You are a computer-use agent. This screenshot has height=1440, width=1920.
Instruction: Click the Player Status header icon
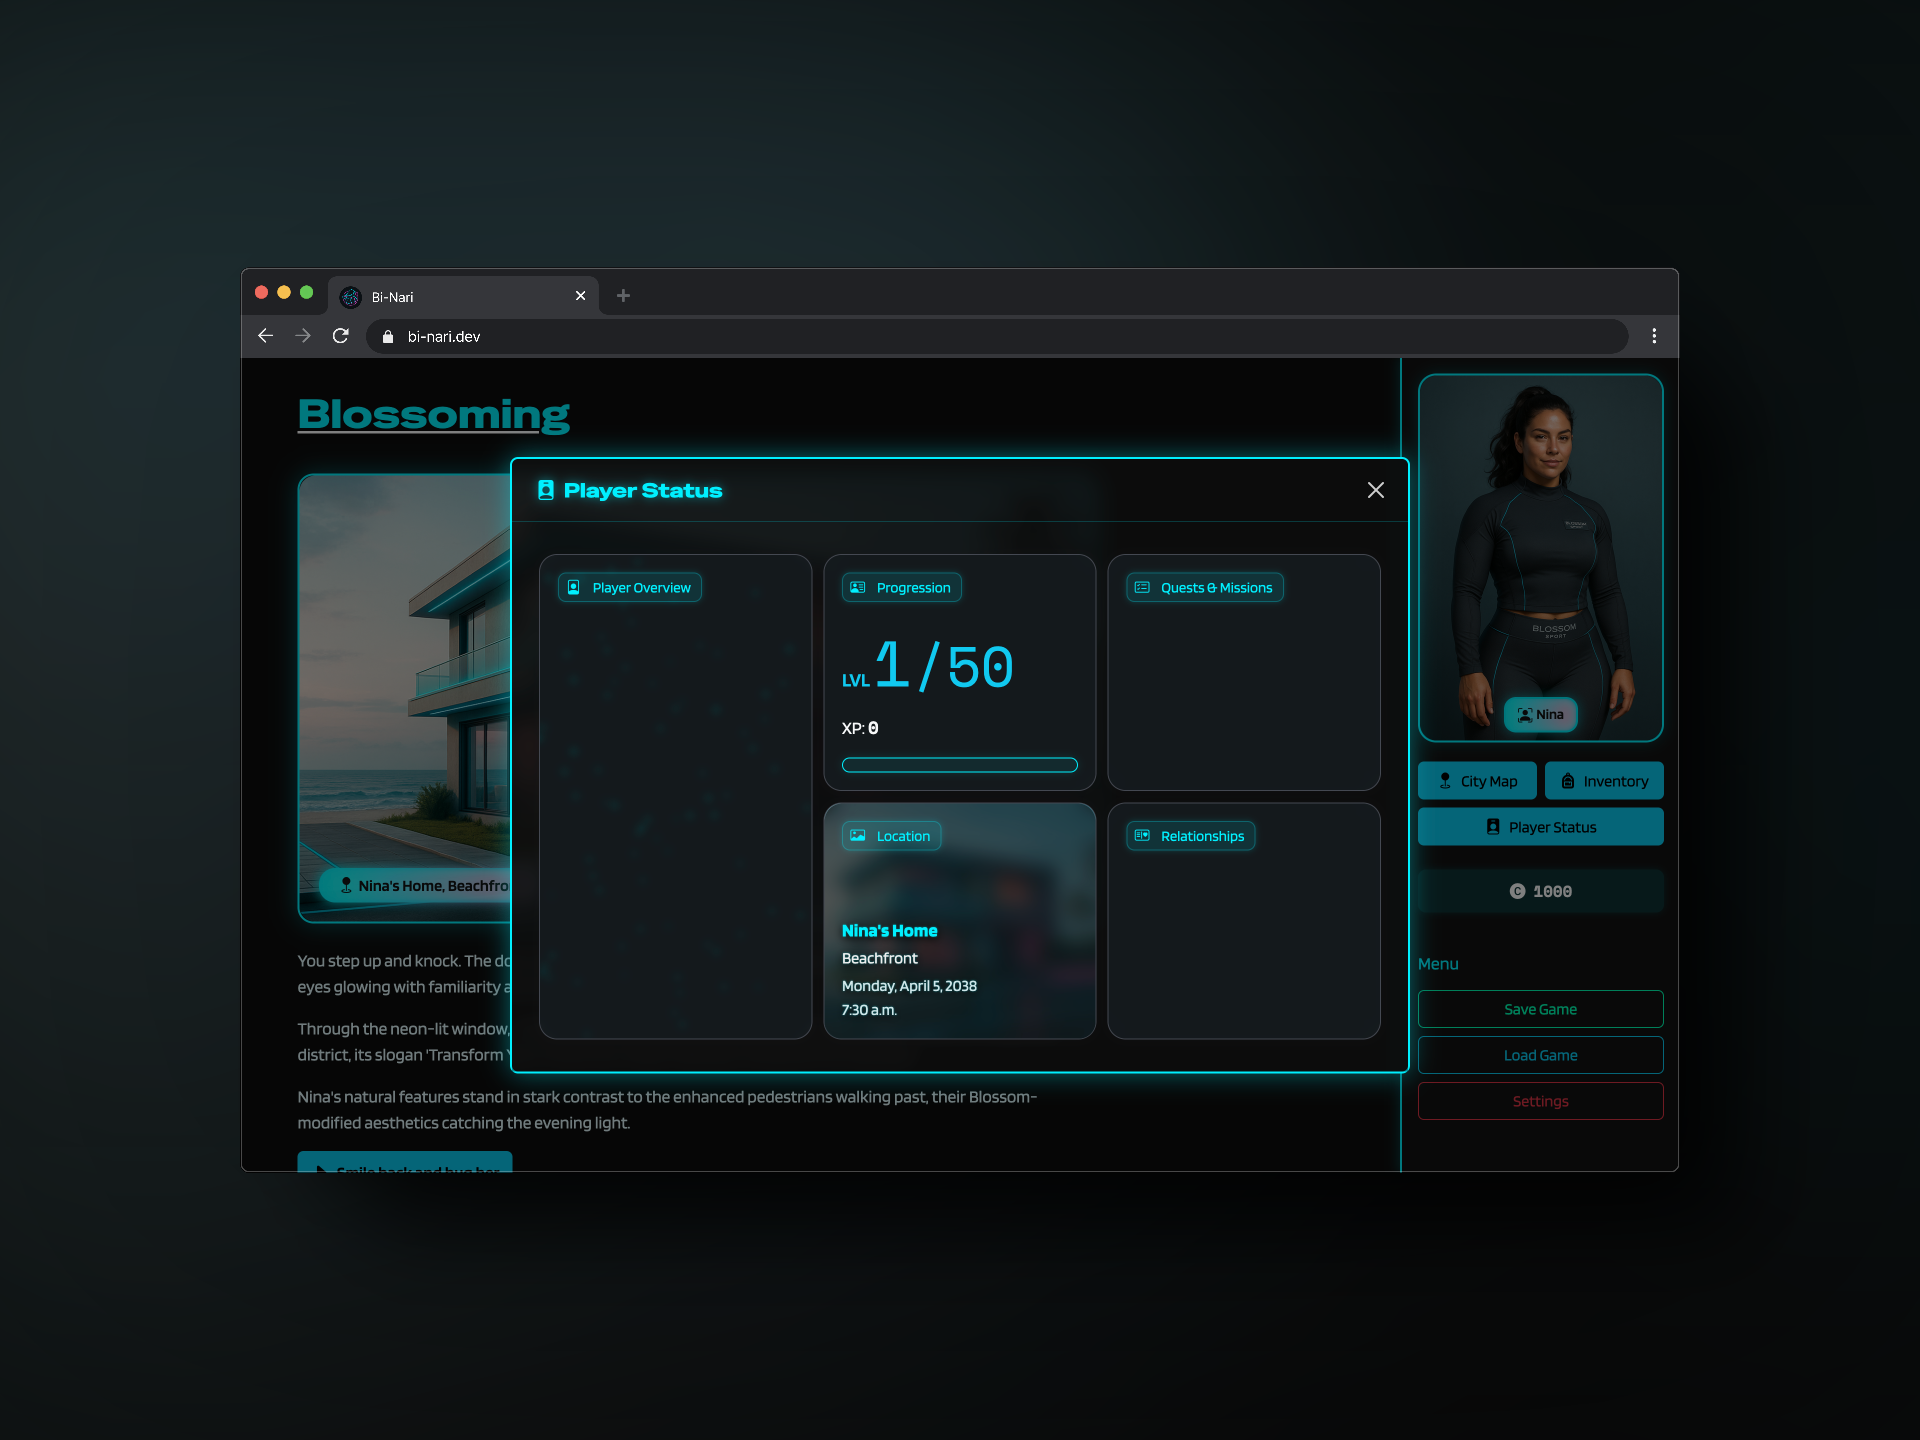coord(546,490)
